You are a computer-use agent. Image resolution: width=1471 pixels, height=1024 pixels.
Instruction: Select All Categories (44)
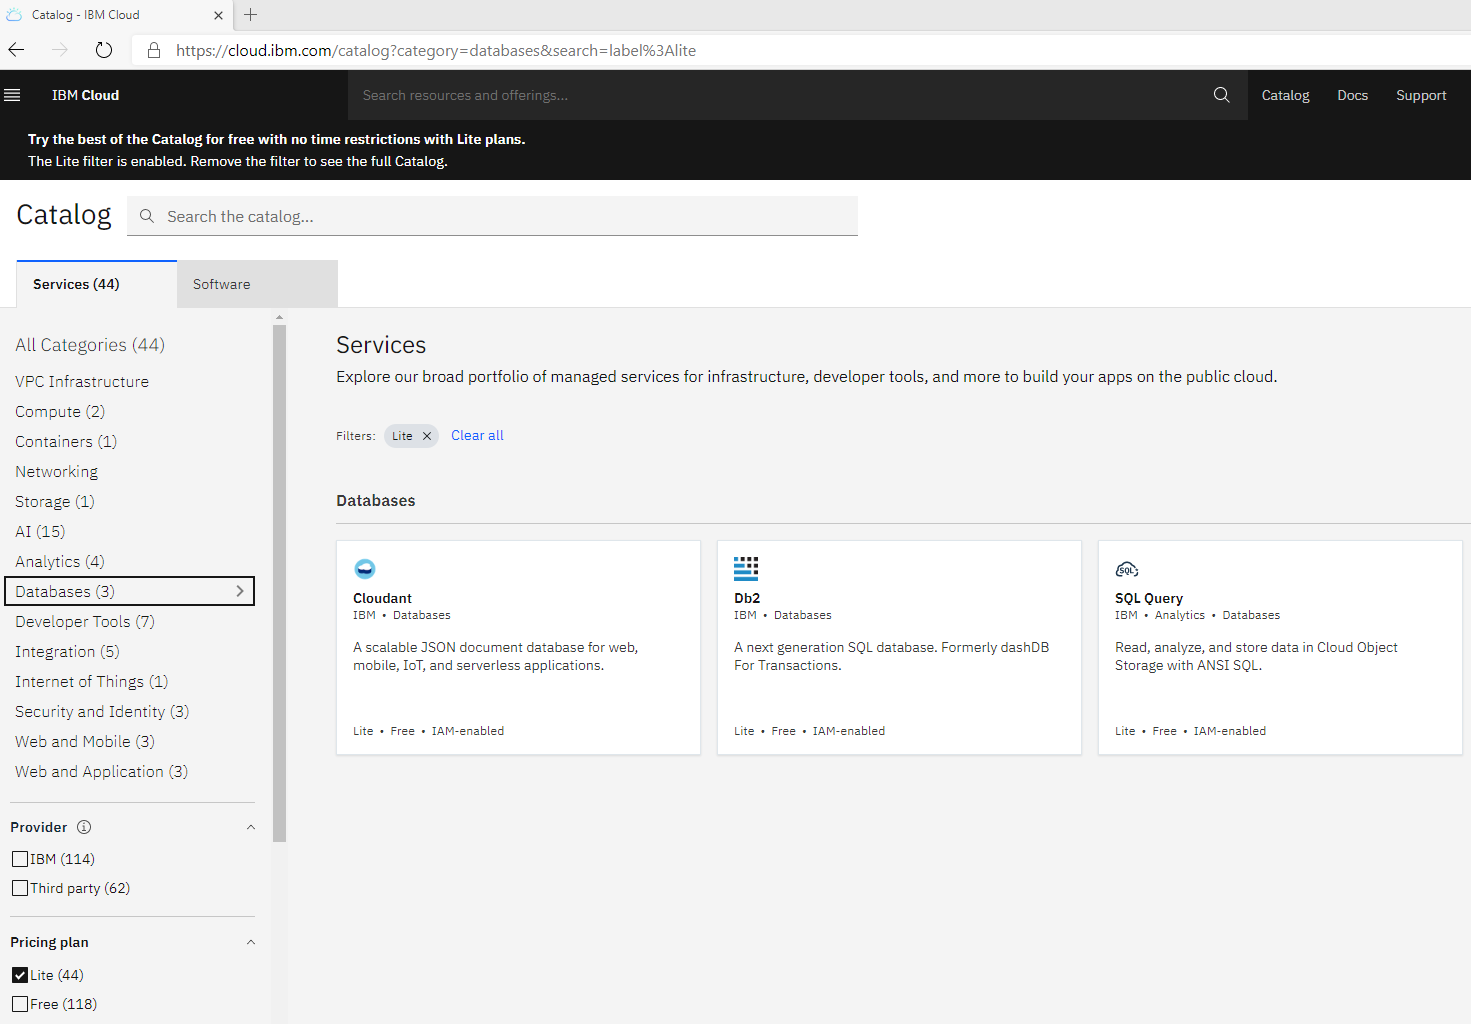point(90,345)
